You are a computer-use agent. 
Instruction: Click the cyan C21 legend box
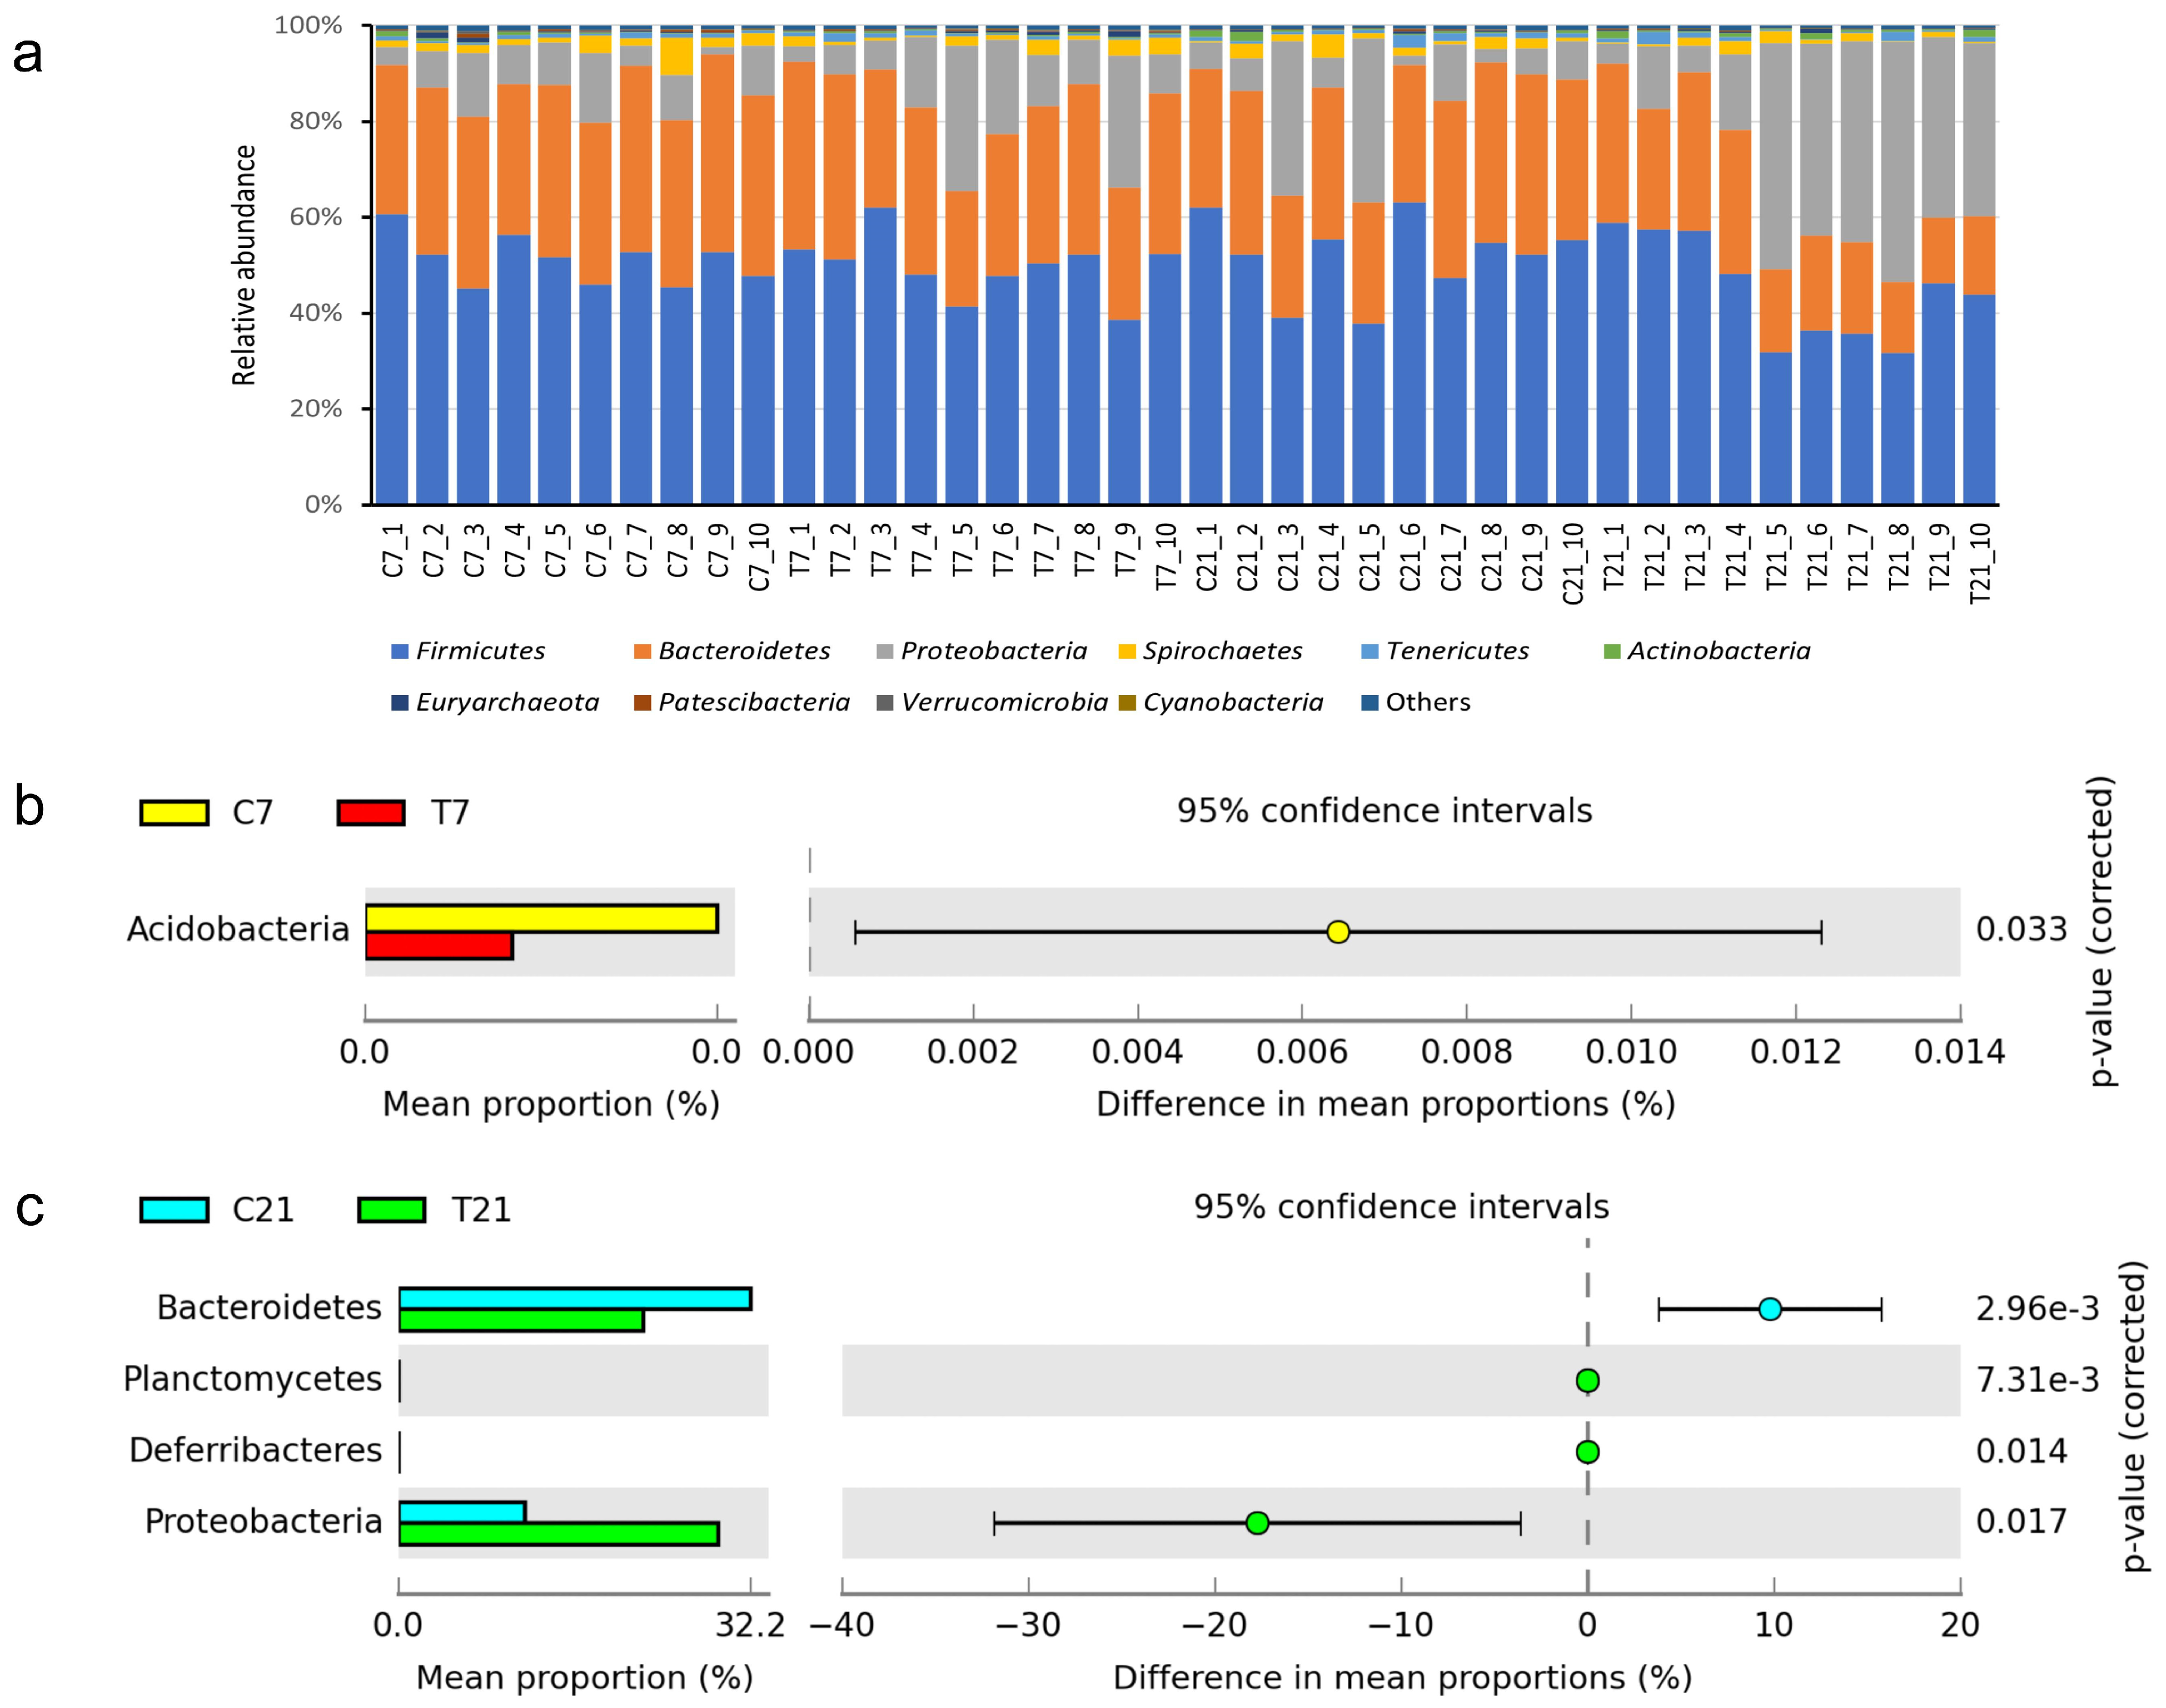[x=174, y=1210]
